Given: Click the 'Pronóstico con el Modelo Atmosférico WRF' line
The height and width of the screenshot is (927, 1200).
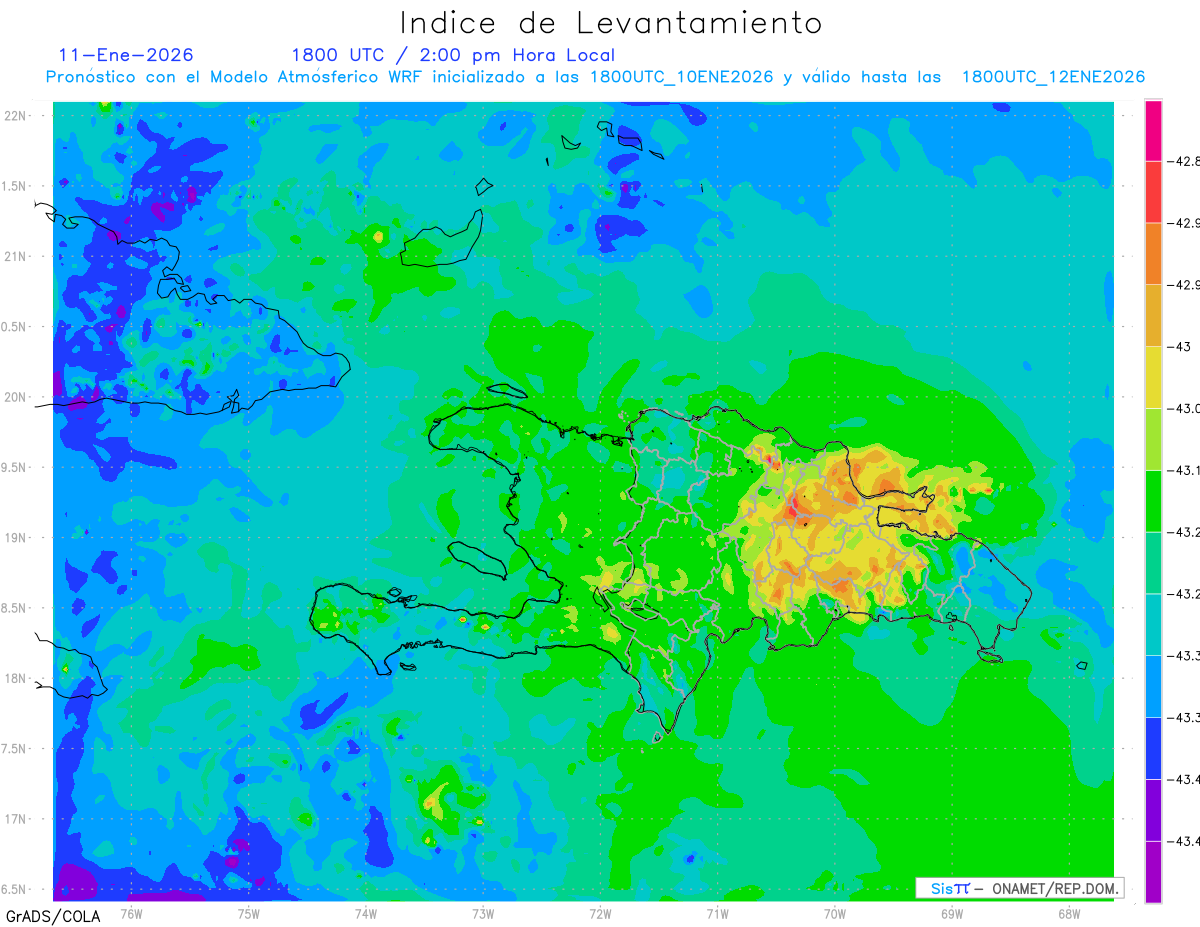Looking at the screenshot, I should (595, 77).
